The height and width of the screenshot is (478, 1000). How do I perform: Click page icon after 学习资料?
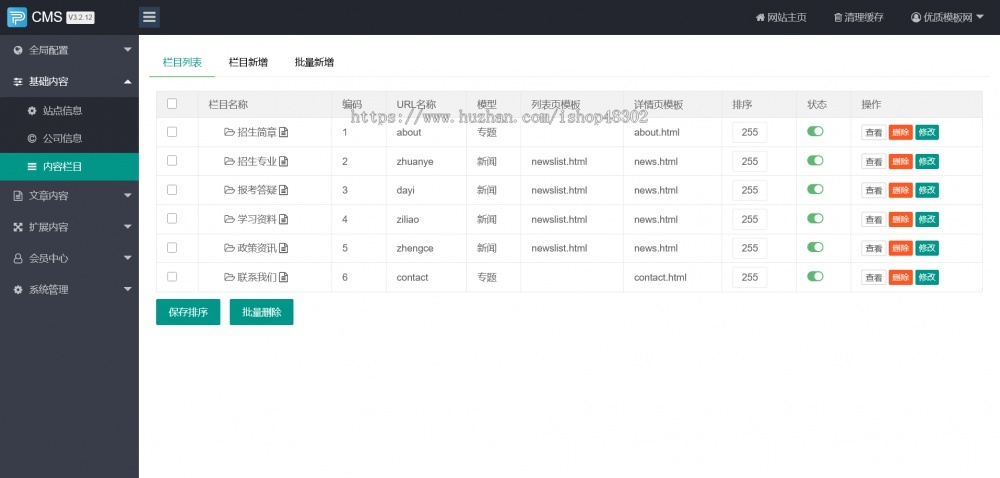point(284,219)
